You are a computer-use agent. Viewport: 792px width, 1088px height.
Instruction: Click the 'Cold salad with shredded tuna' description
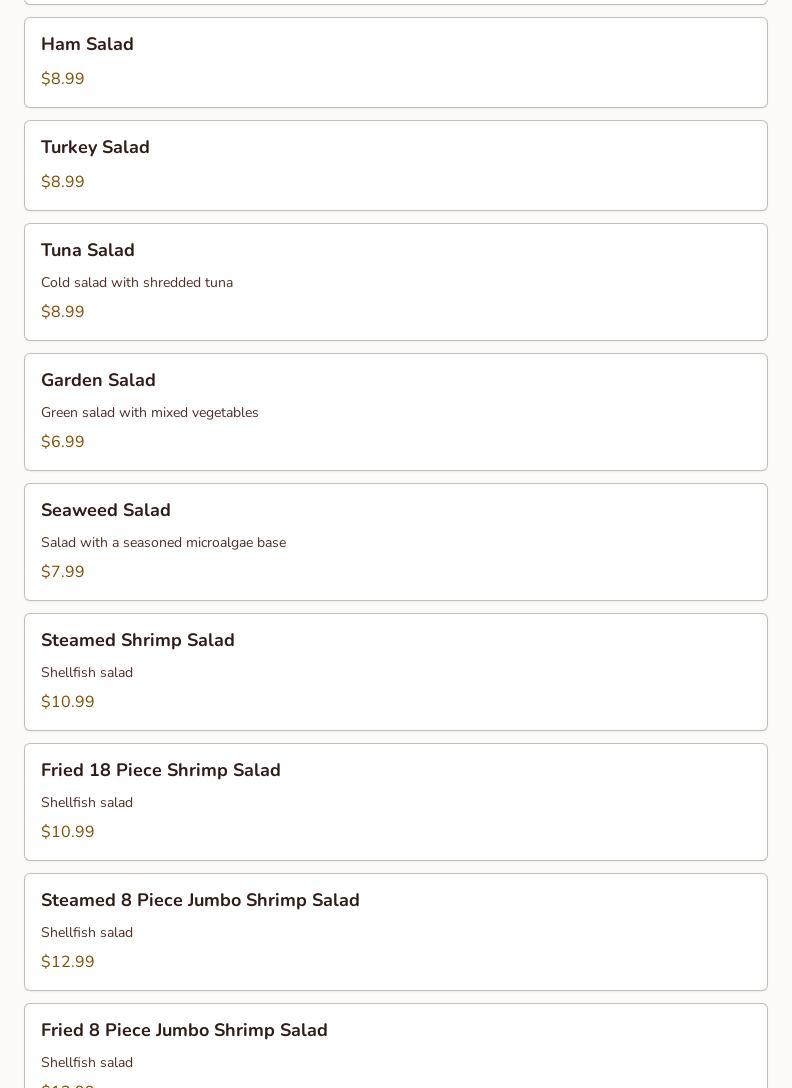(x=137, y=283)
